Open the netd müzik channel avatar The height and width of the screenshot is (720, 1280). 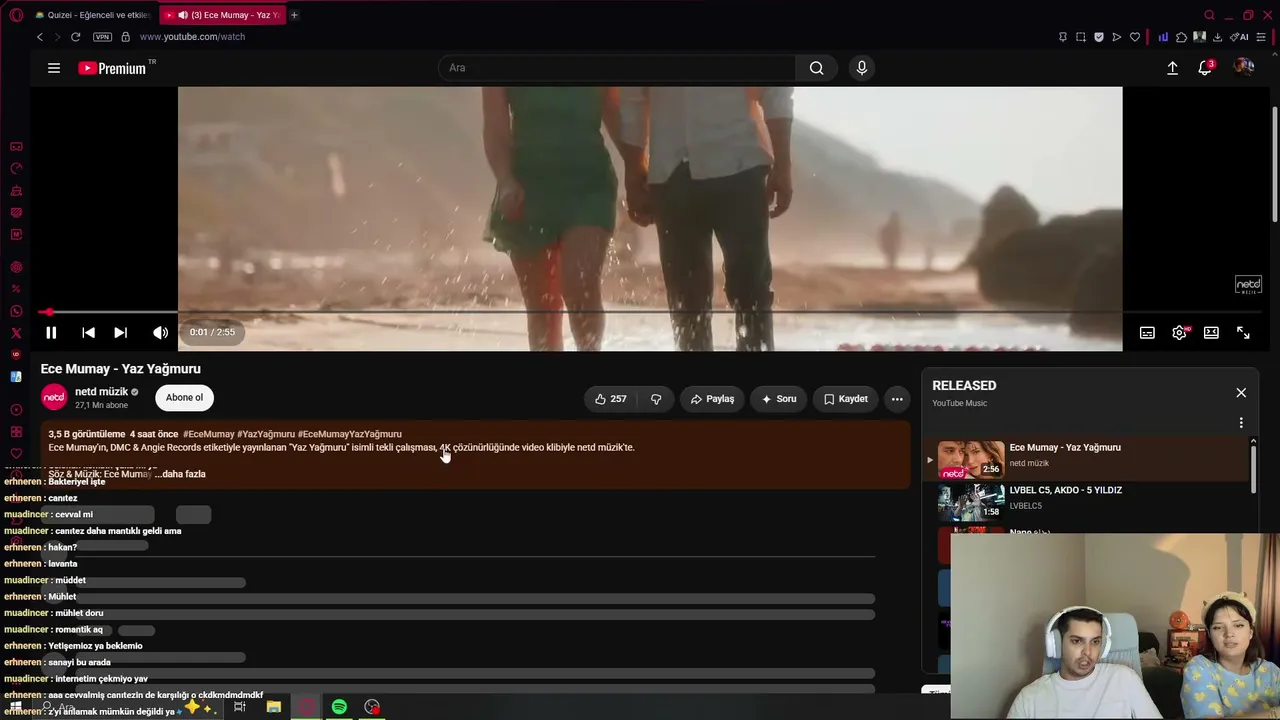click(x=54, y=398)
